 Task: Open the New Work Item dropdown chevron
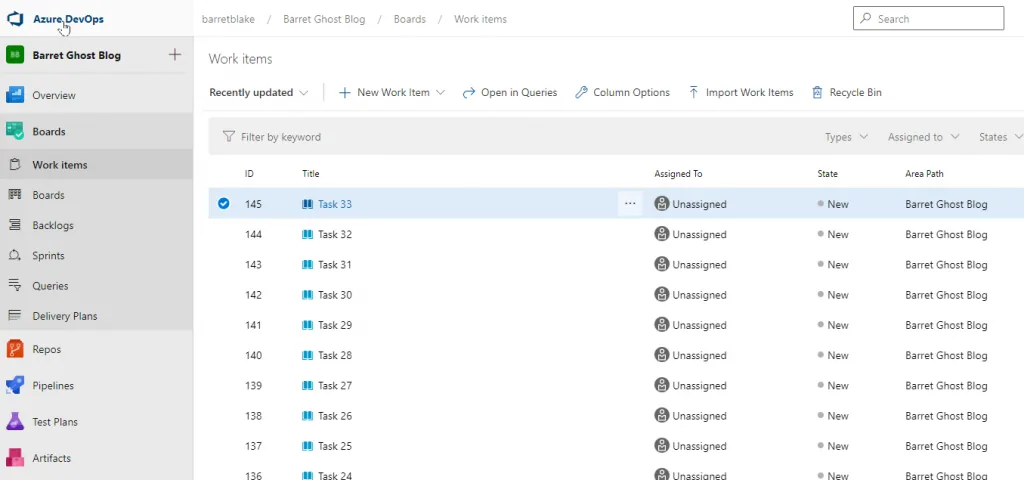[440, 93]
